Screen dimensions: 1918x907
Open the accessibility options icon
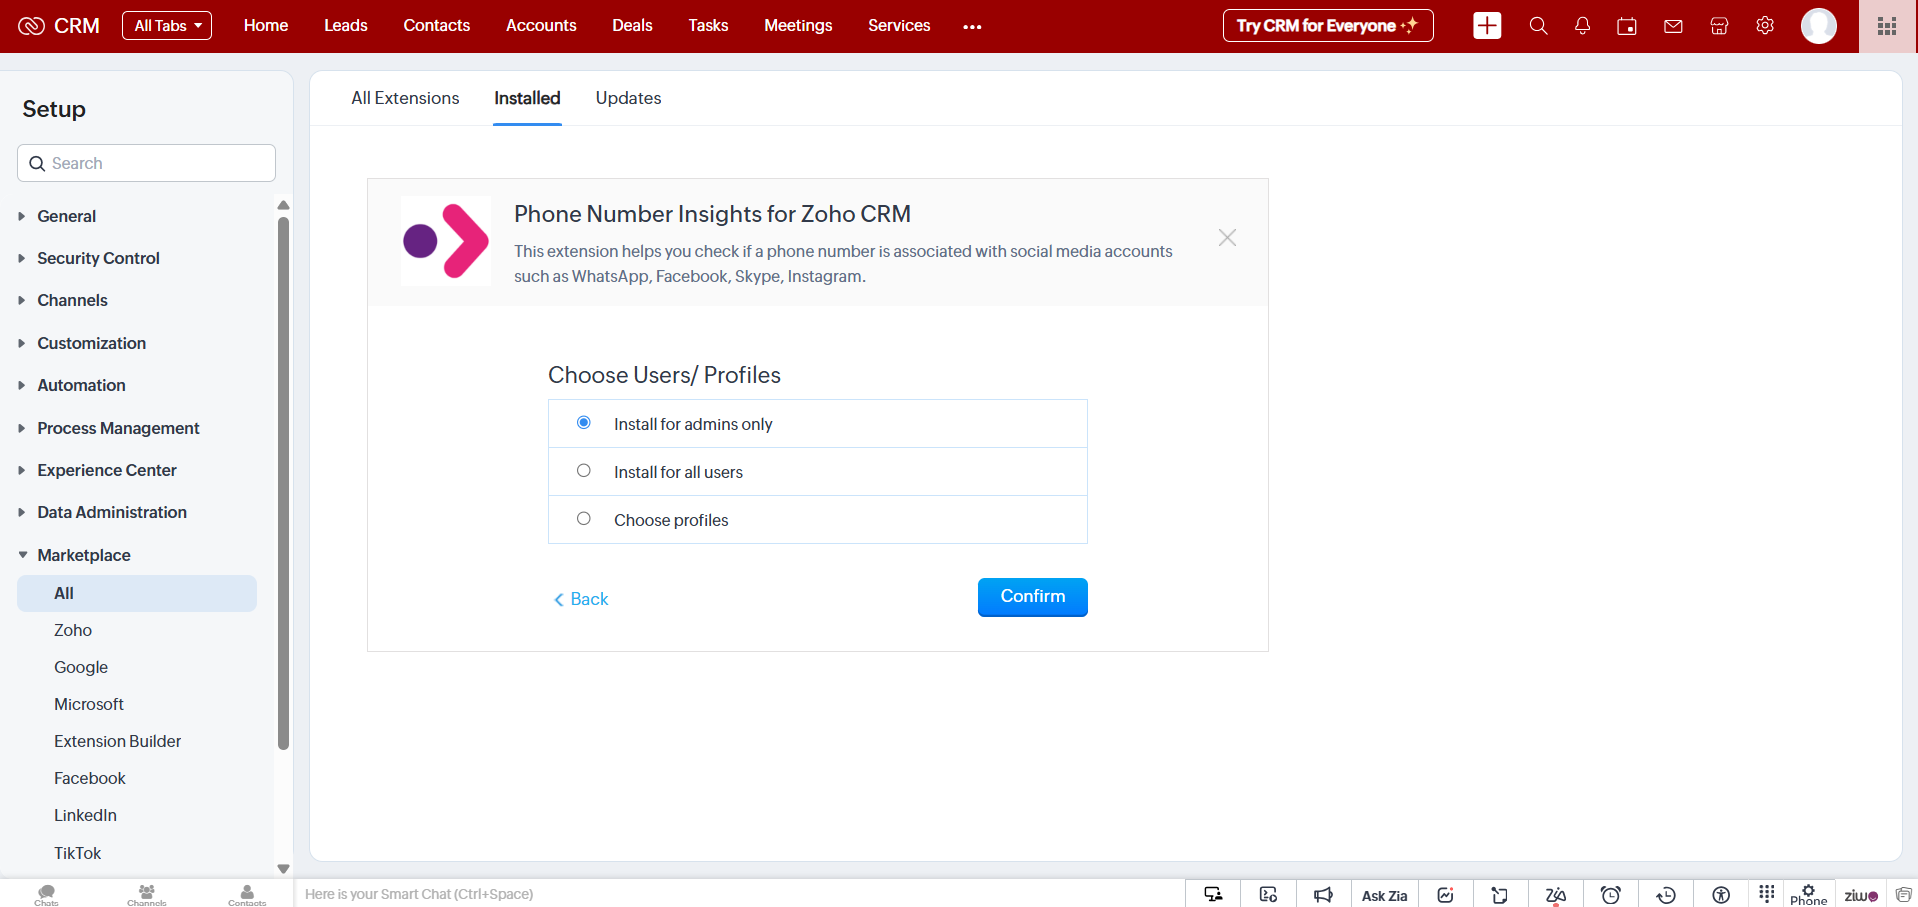tap(1721, 895)
